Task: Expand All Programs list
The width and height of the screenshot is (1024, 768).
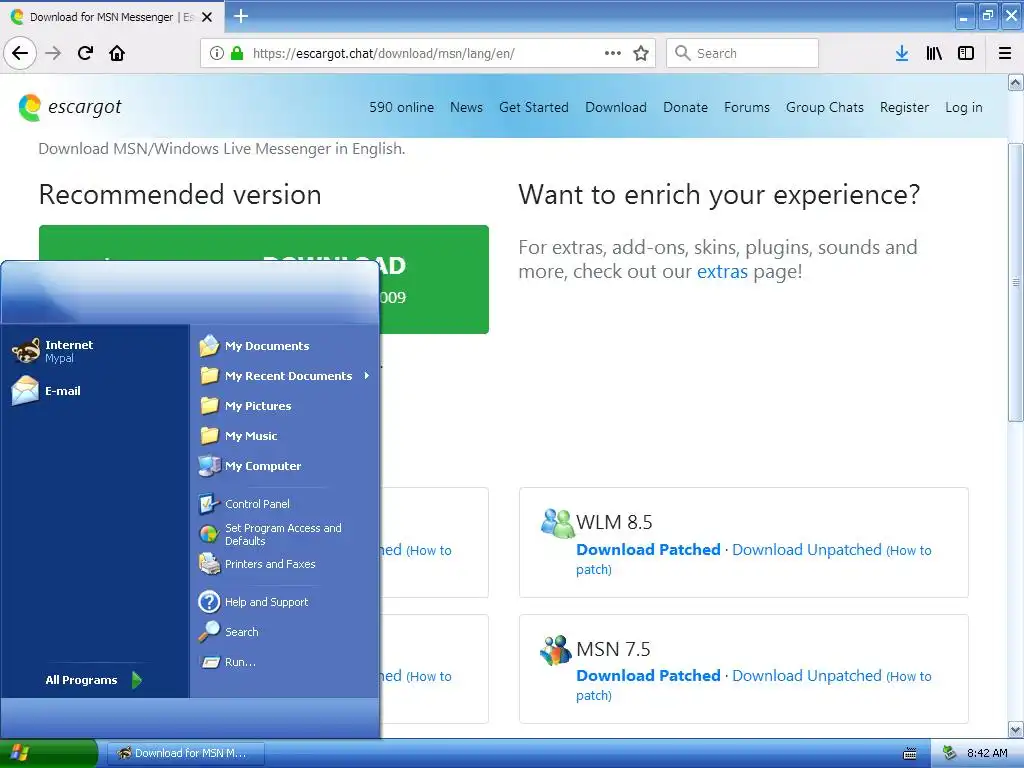Action: [93, 680]
